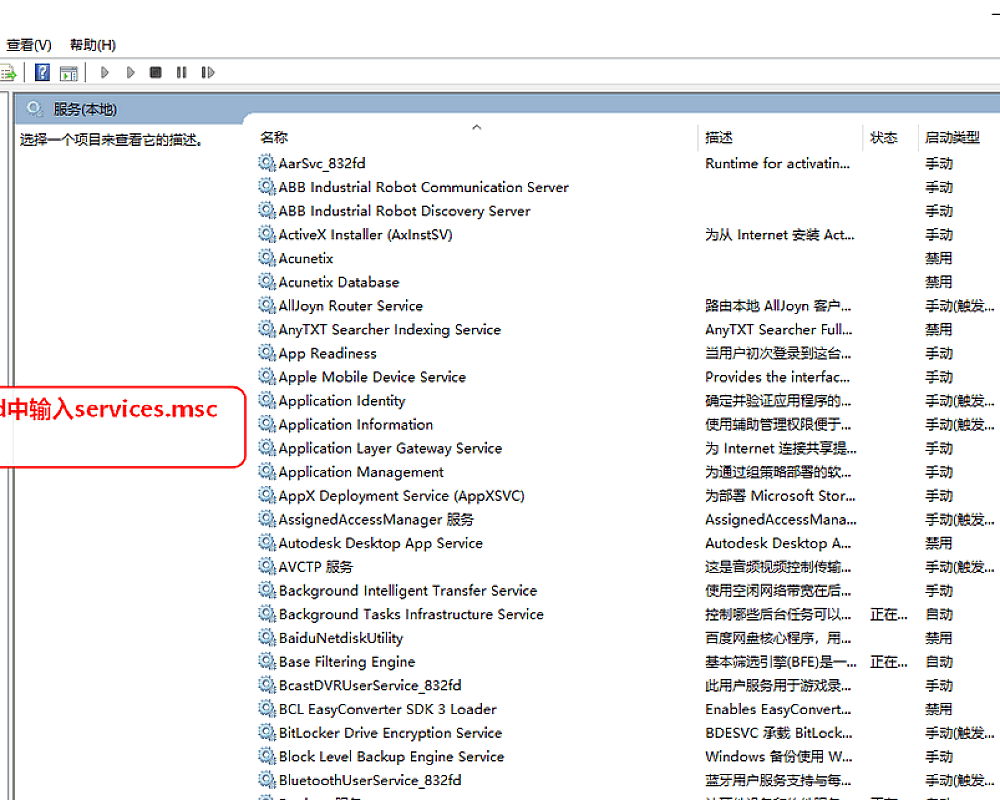Click the gear icon beside 服务(本地)
The height and width of the screenshot is (800, 1000).
tap(35, 109)
